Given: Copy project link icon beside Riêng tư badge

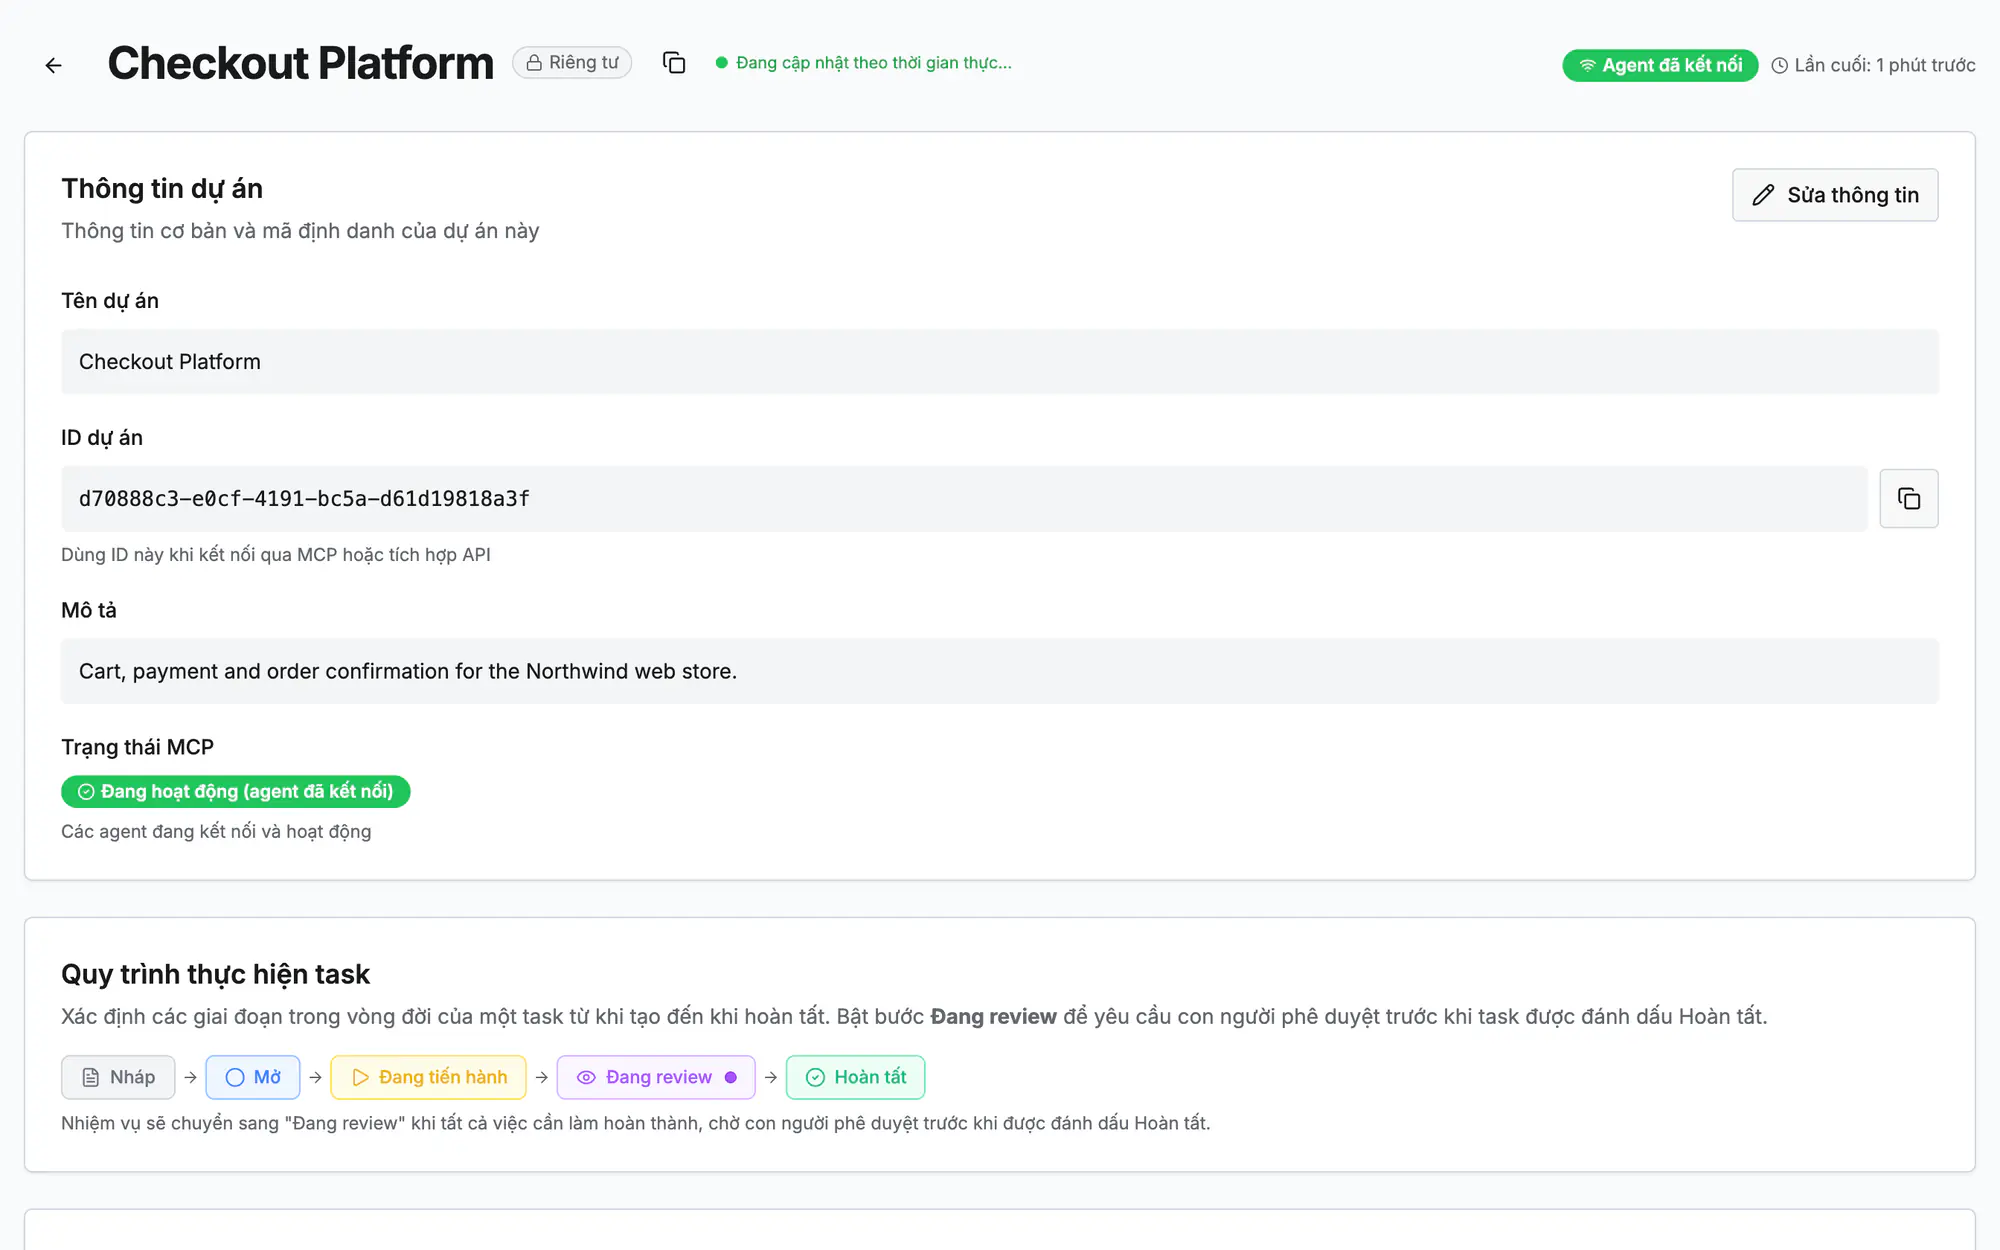Looking at the screenshot, I should (x=674, y=63).
